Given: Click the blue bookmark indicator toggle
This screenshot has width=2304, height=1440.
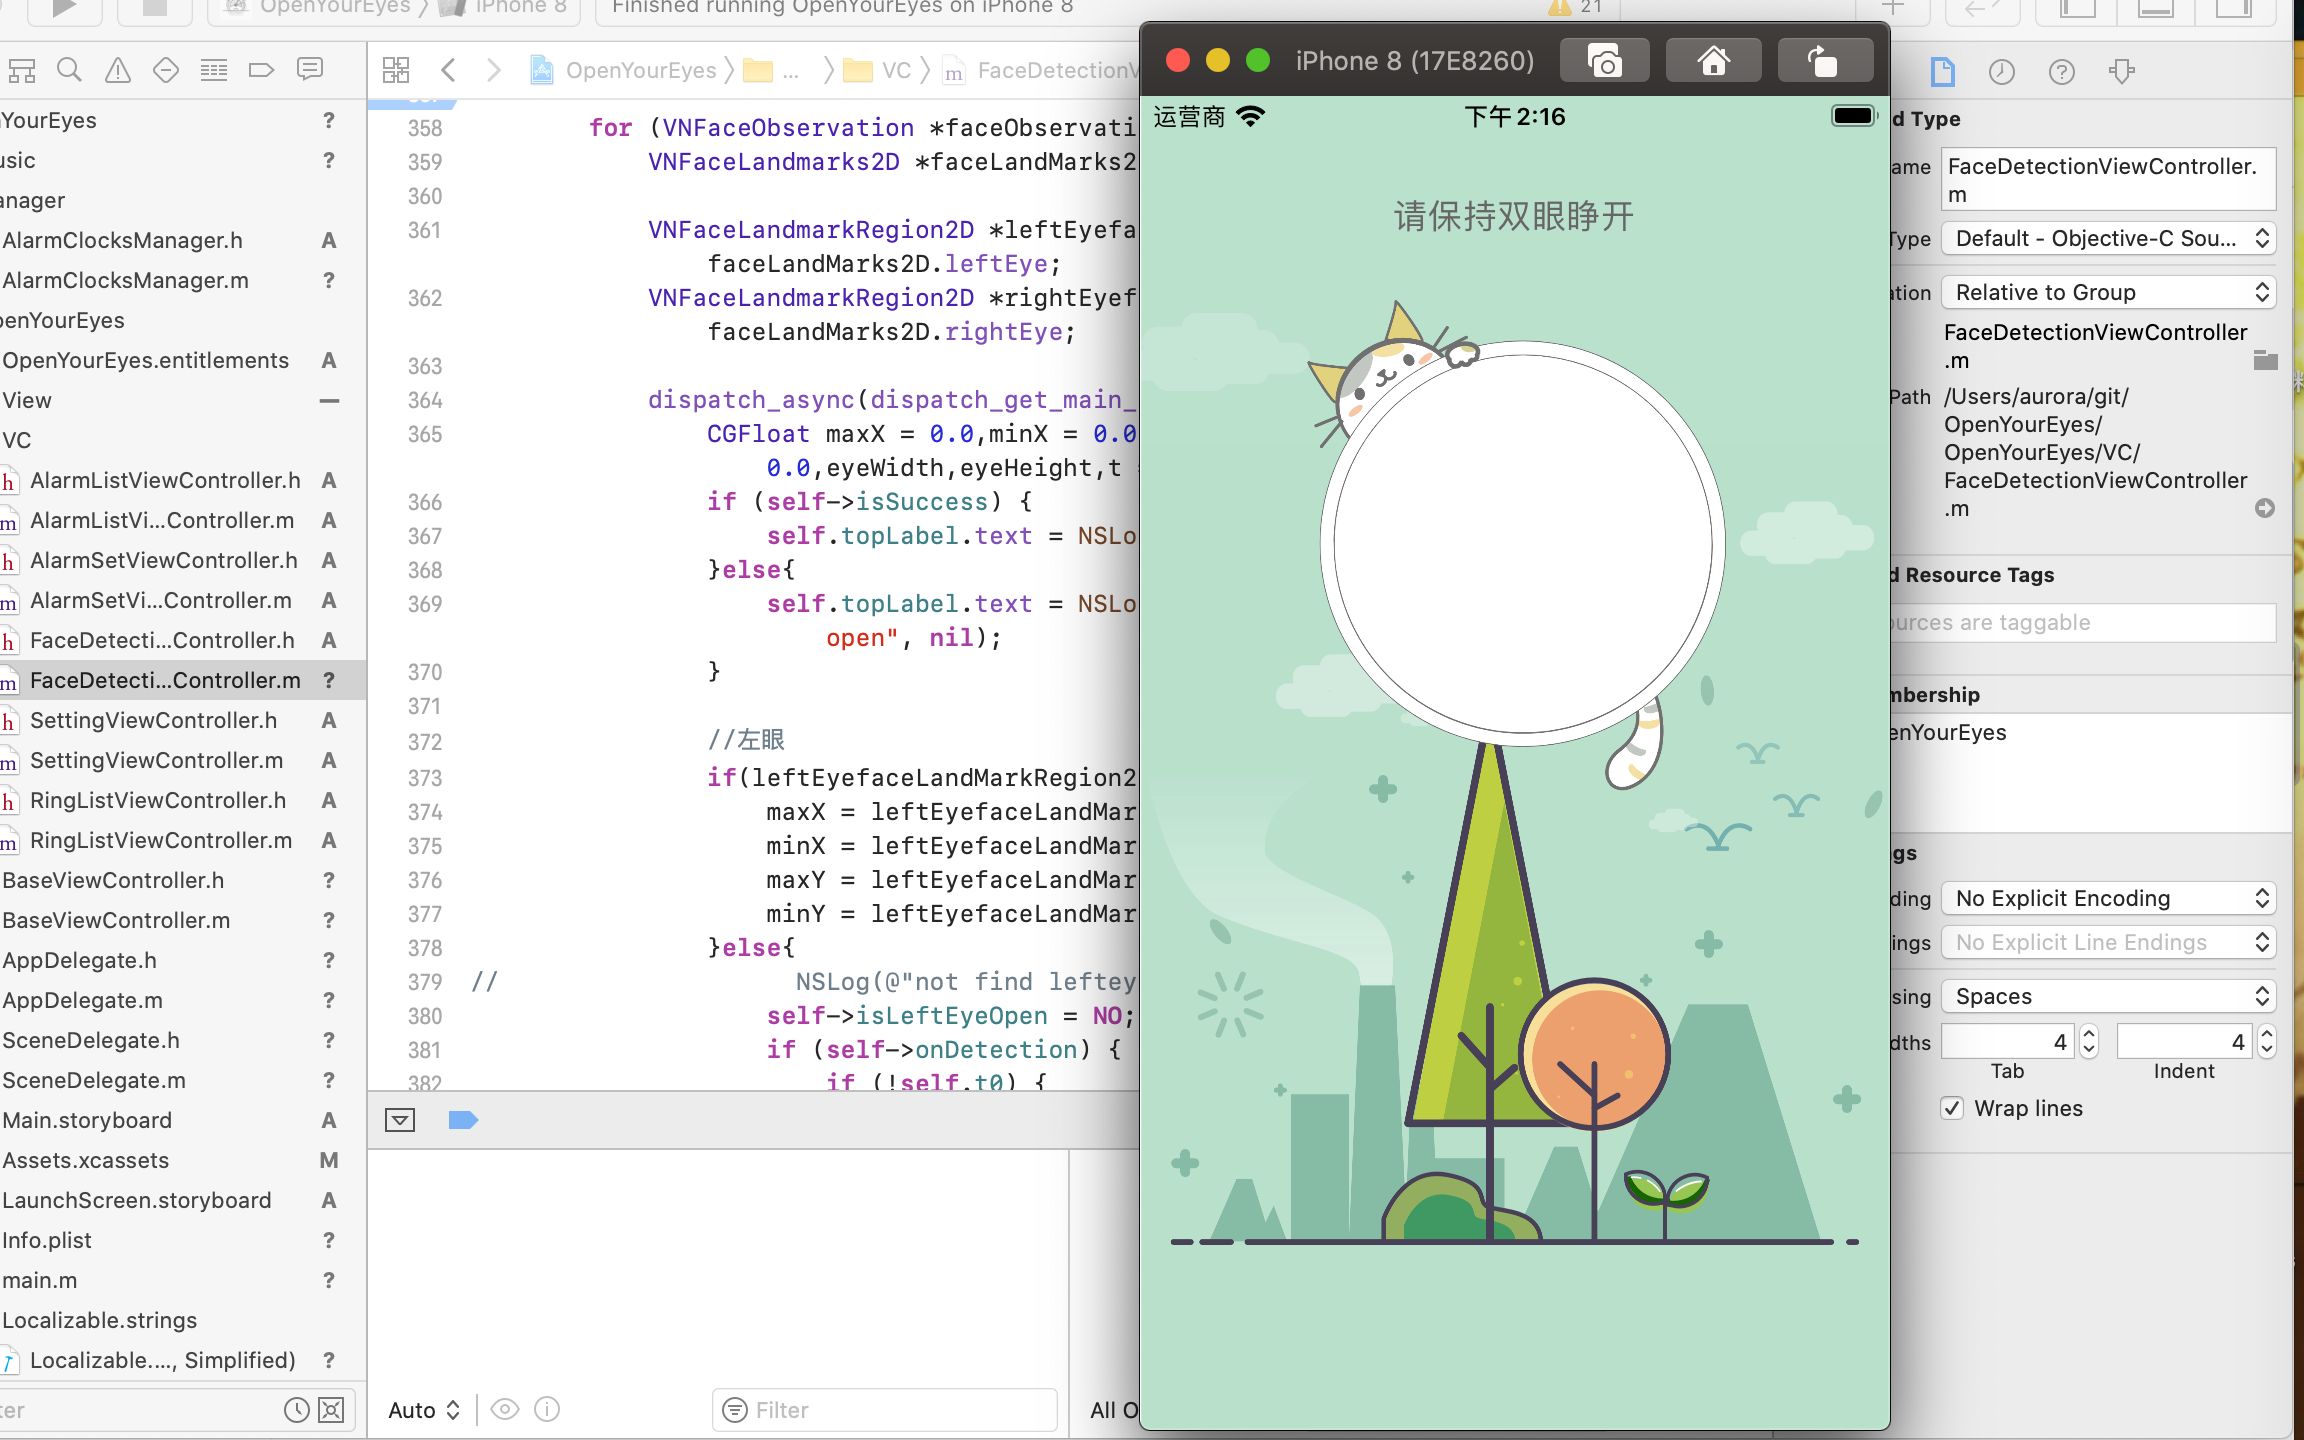Looking at the screenshot, I should pos(463,1120).
